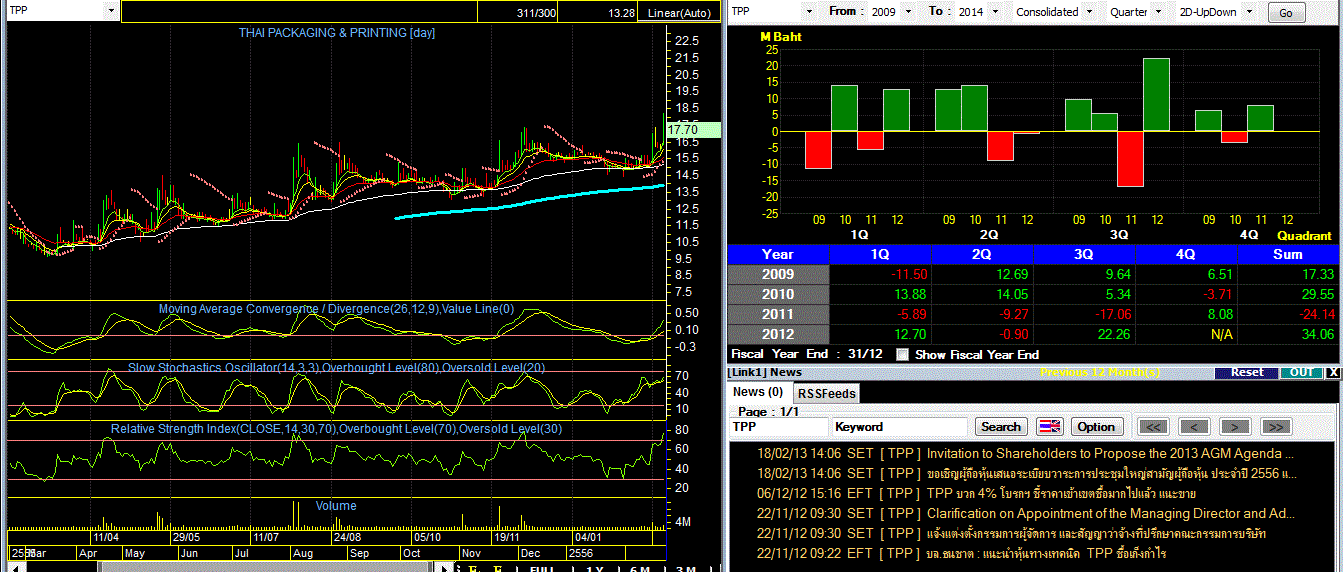Open the news Option button

(1096, 426)
